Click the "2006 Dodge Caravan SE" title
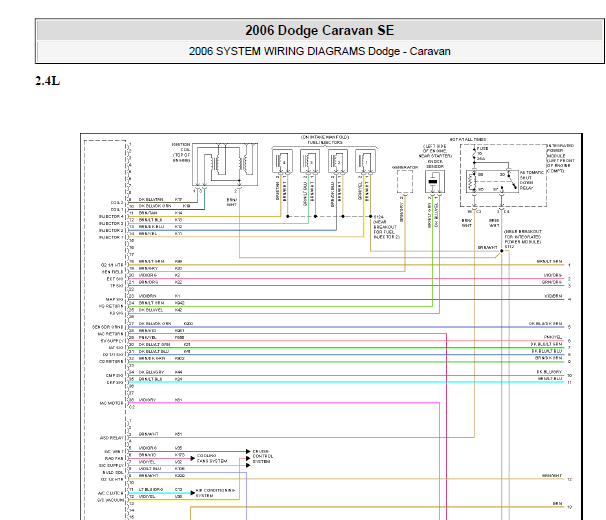The image size is (606, 520). (320, 30)
